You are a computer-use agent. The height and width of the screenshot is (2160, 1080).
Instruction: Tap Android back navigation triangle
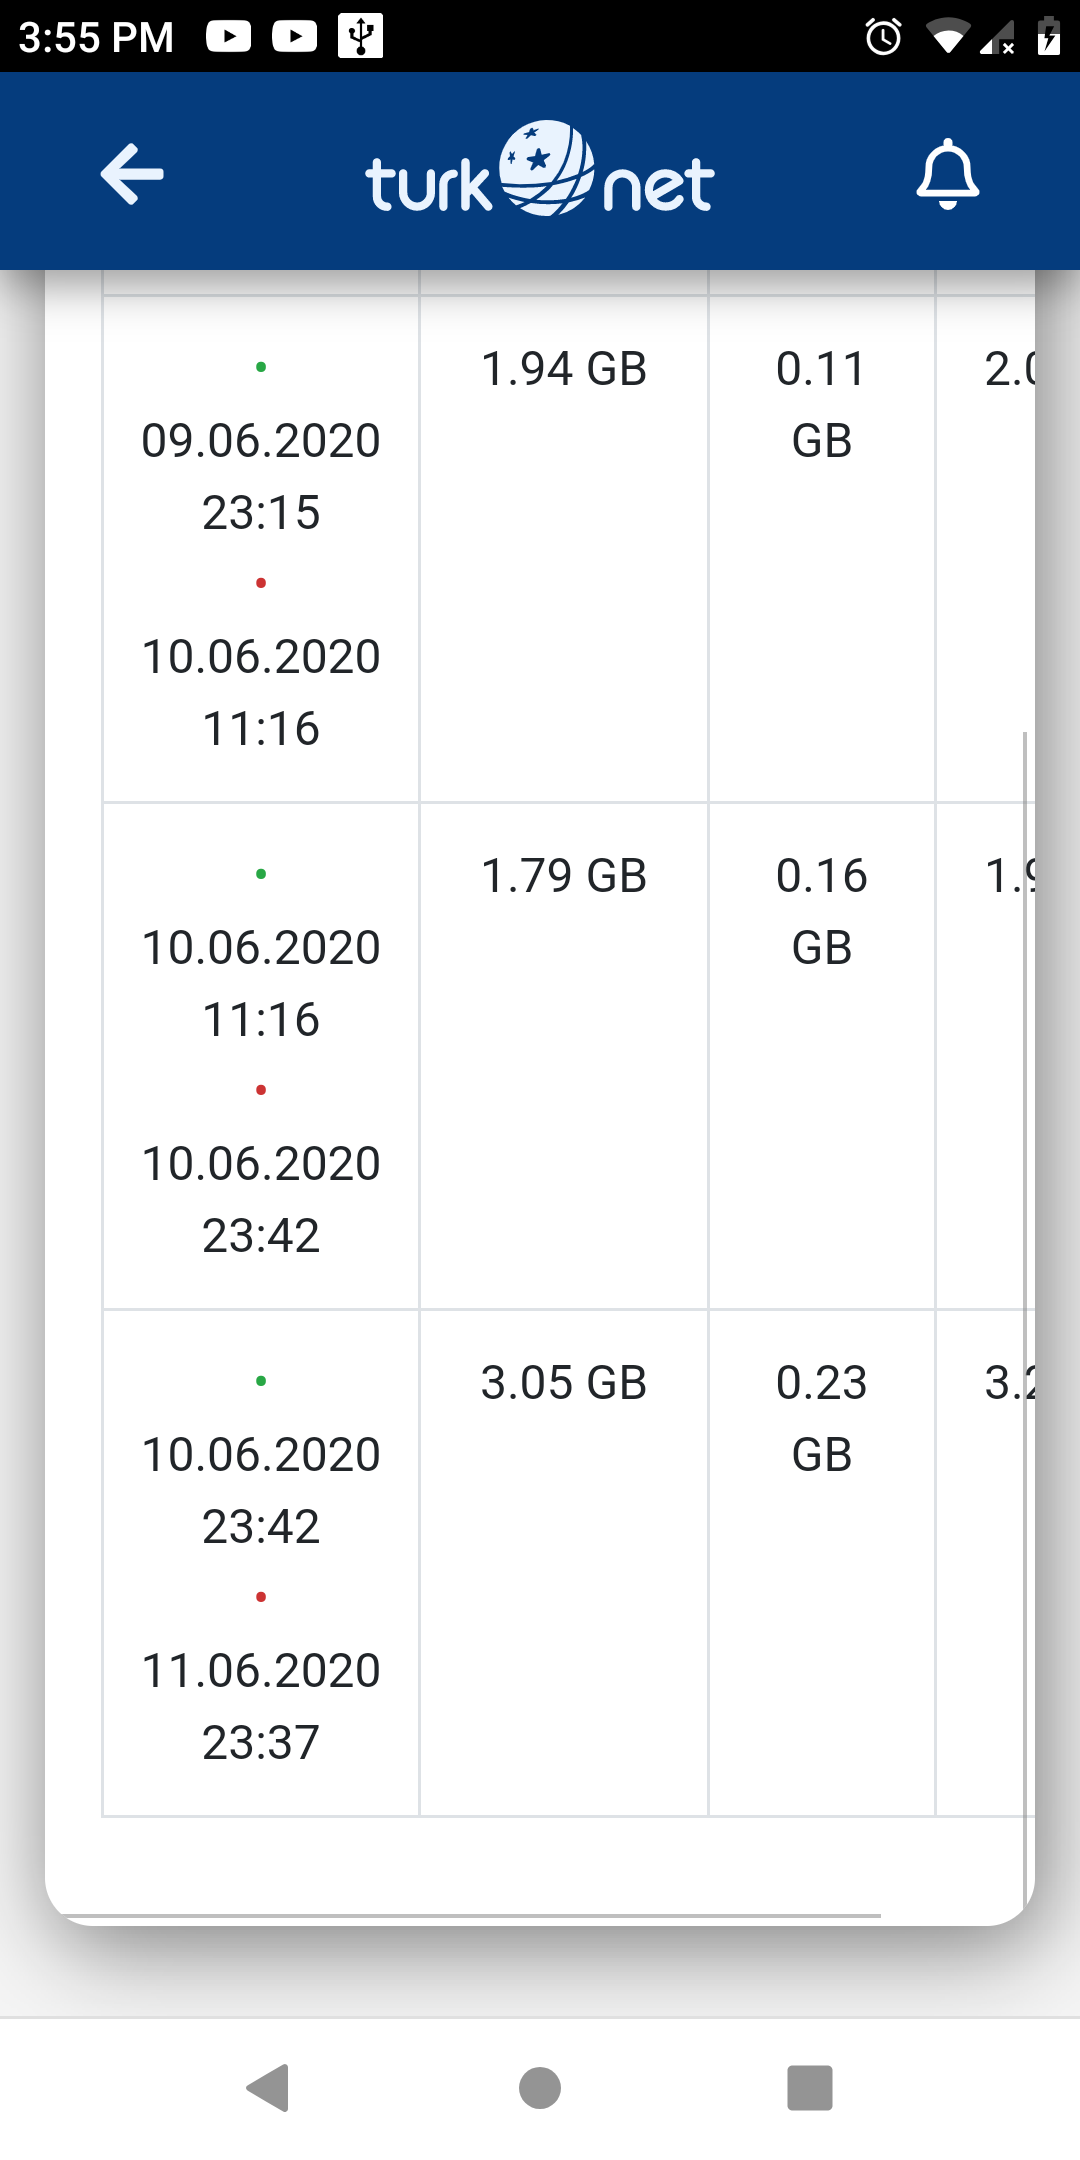[268, 2088]
